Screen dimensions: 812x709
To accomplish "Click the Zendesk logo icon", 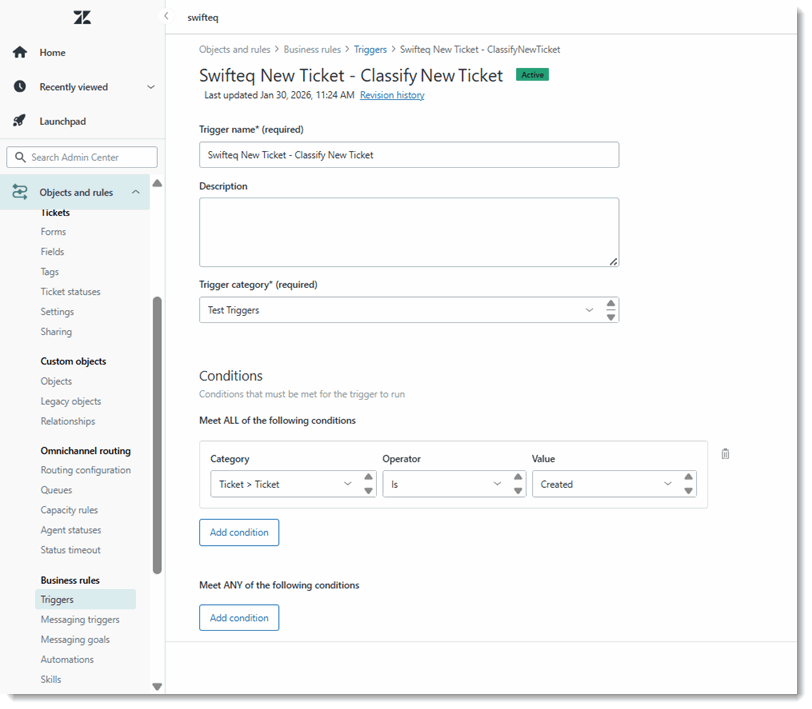I will coord(82,18).
